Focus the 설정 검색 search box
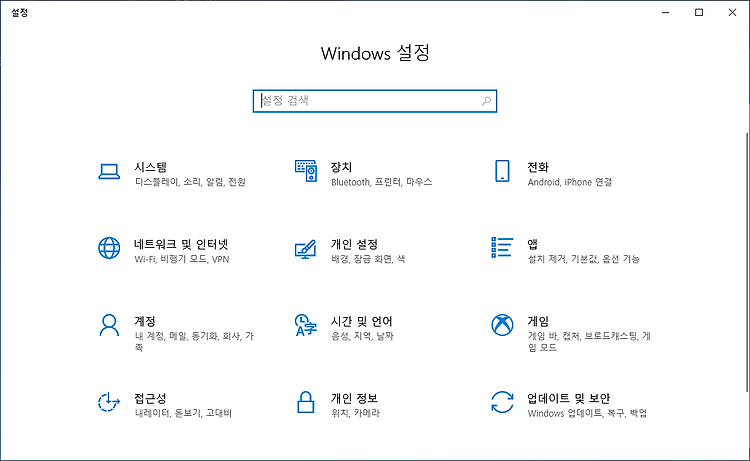 (x=375, y=101)
